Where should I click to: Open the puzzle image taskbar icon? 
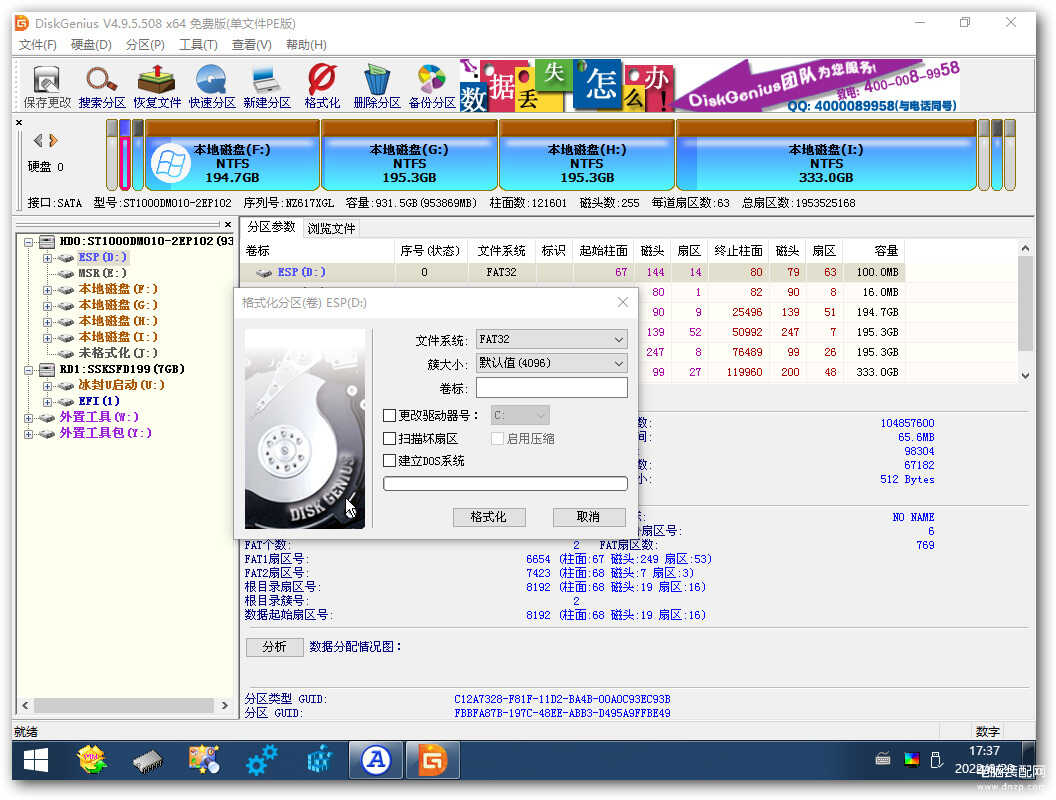click(x=204, y=761)
